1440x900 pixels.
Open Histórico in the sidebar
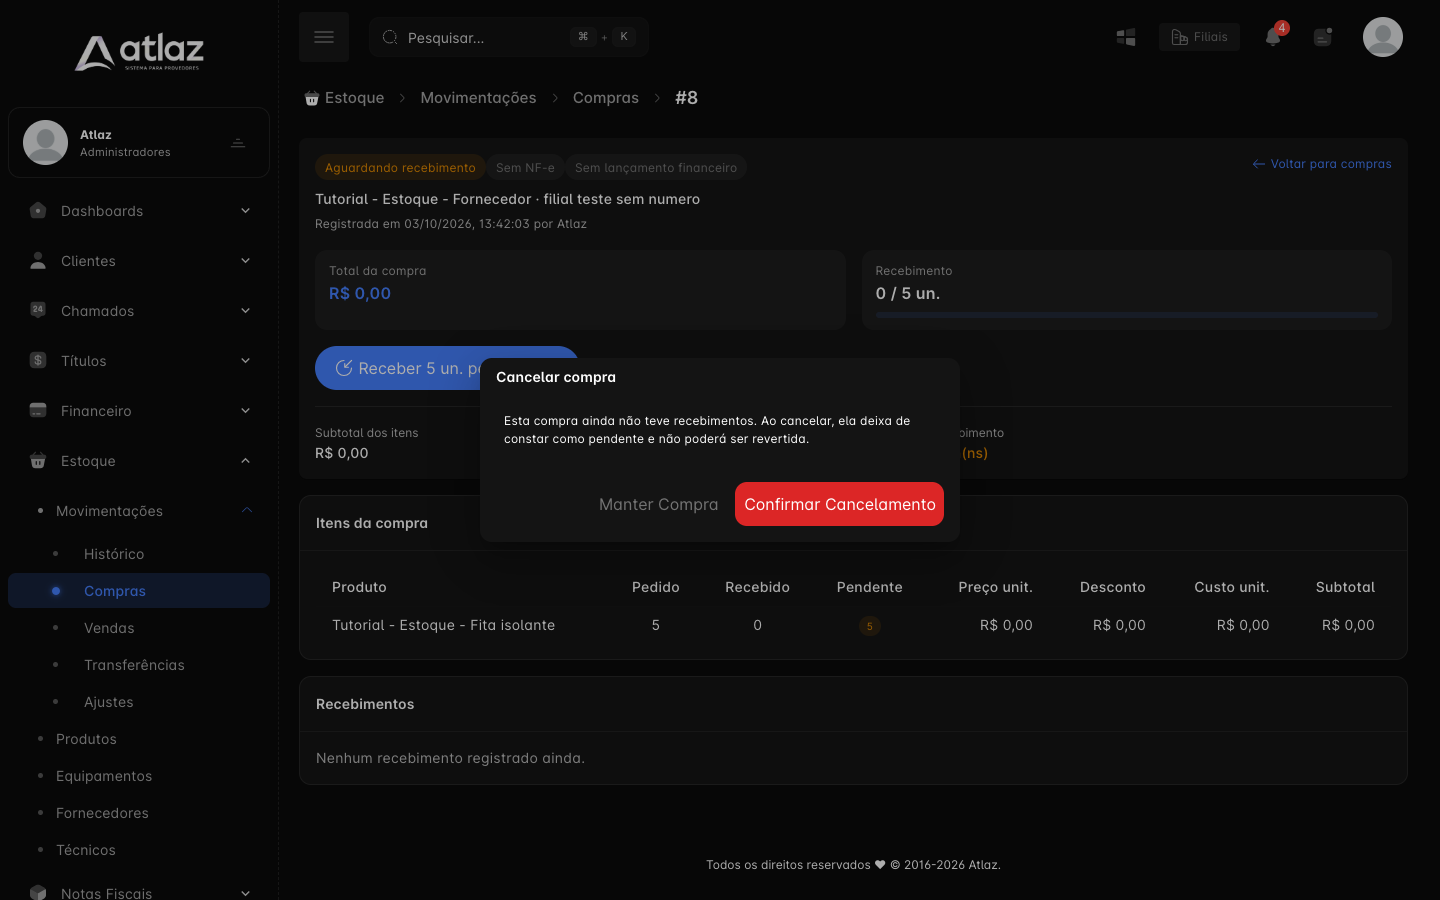click(114, 554)
